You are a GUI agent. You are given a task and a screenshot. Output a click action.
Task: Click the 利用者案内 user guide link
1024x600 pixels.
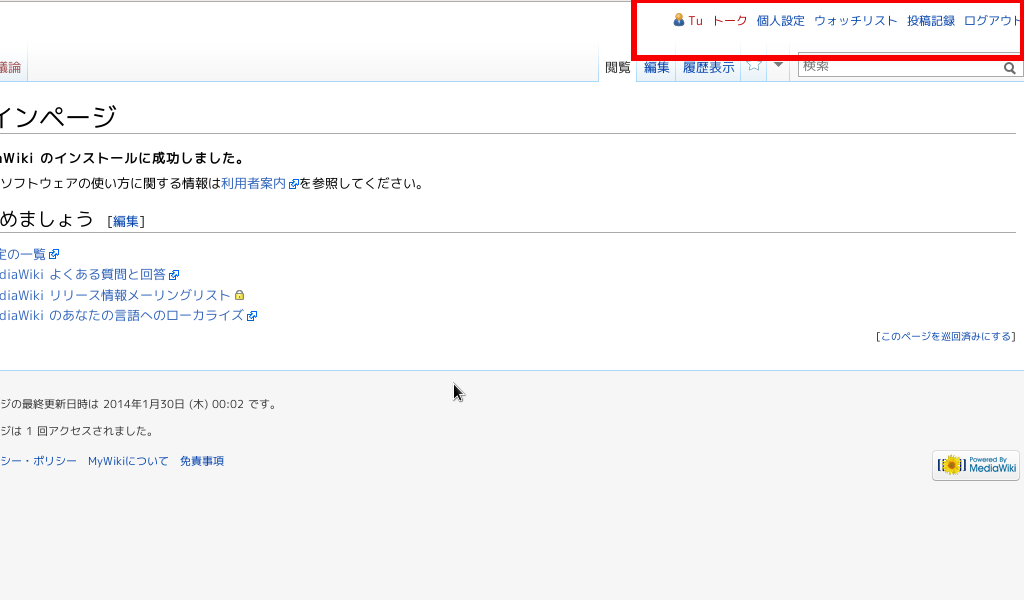point(253,183)
